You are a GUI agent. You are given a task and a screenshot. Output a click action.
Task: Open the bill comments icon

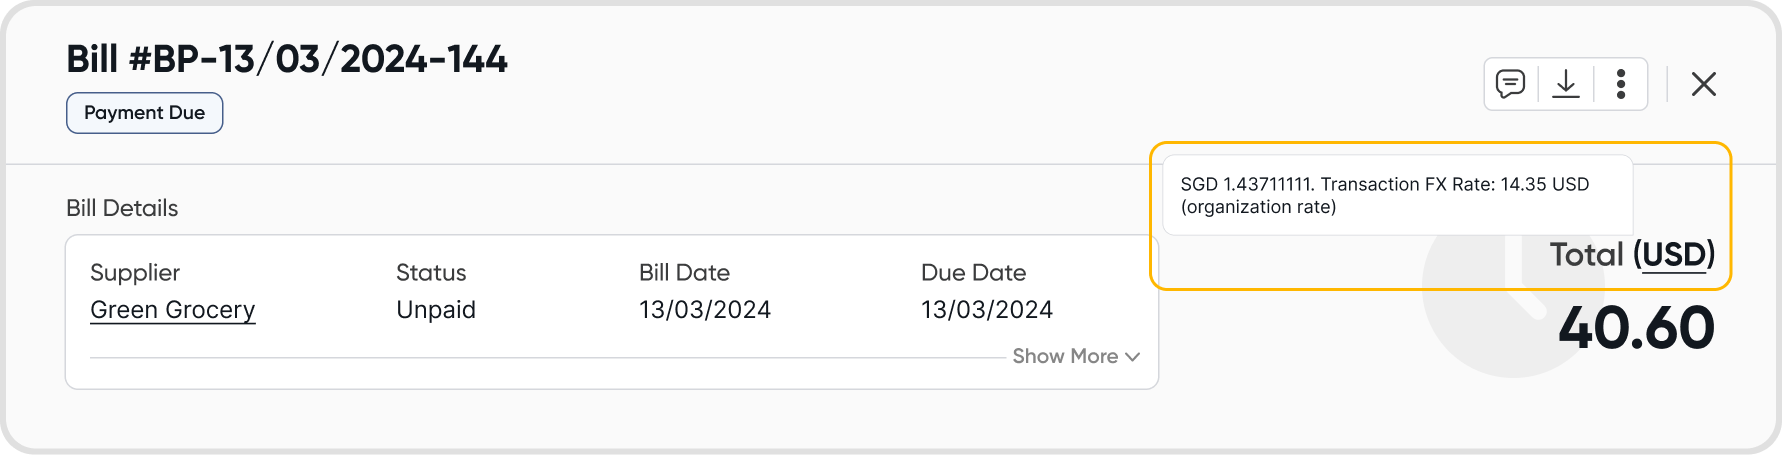click(1510, 84)
